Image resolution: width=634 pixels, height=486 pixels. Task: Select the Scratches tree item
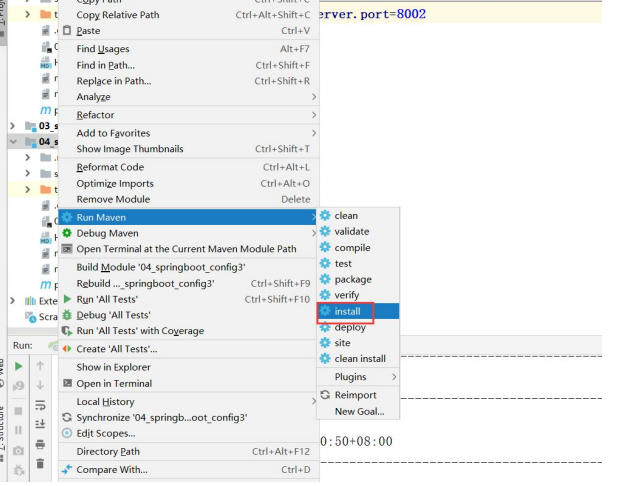(40, 317)
